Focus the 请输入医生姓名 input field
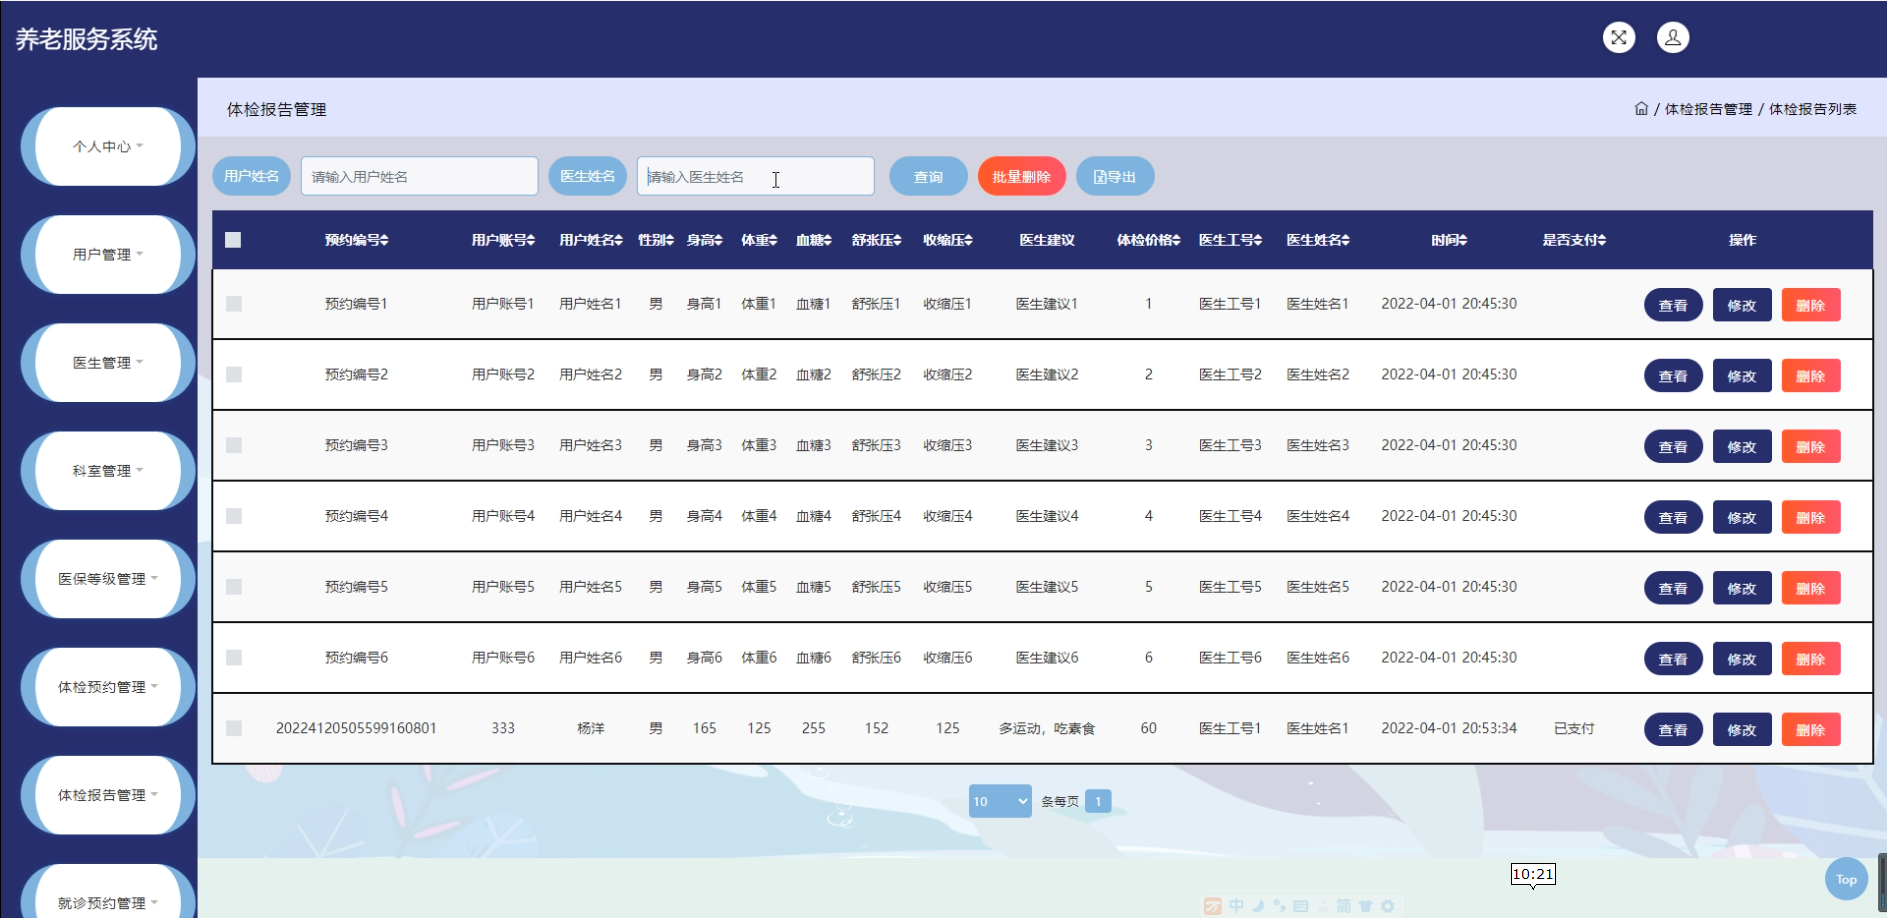This screenshot has width=1887, height=918. (756, 176)
